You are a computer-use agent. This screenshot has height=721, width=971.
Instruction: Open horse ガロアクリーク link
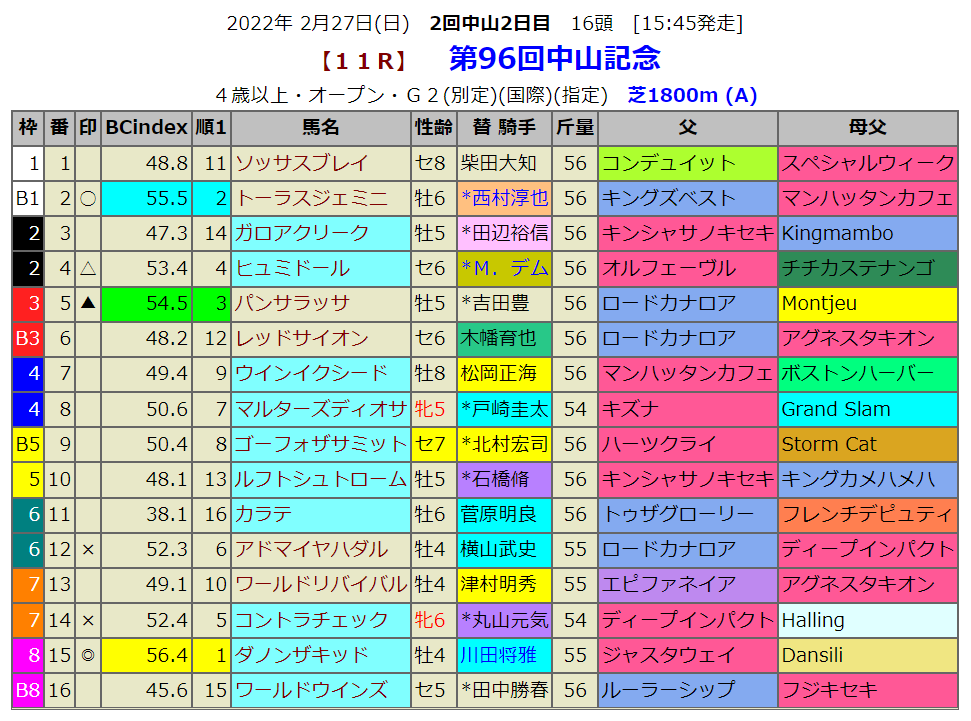[302, 233]
